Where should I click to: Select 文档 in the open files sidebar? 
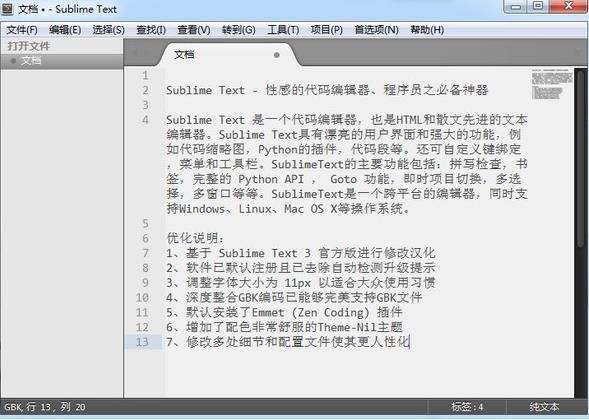62,61
